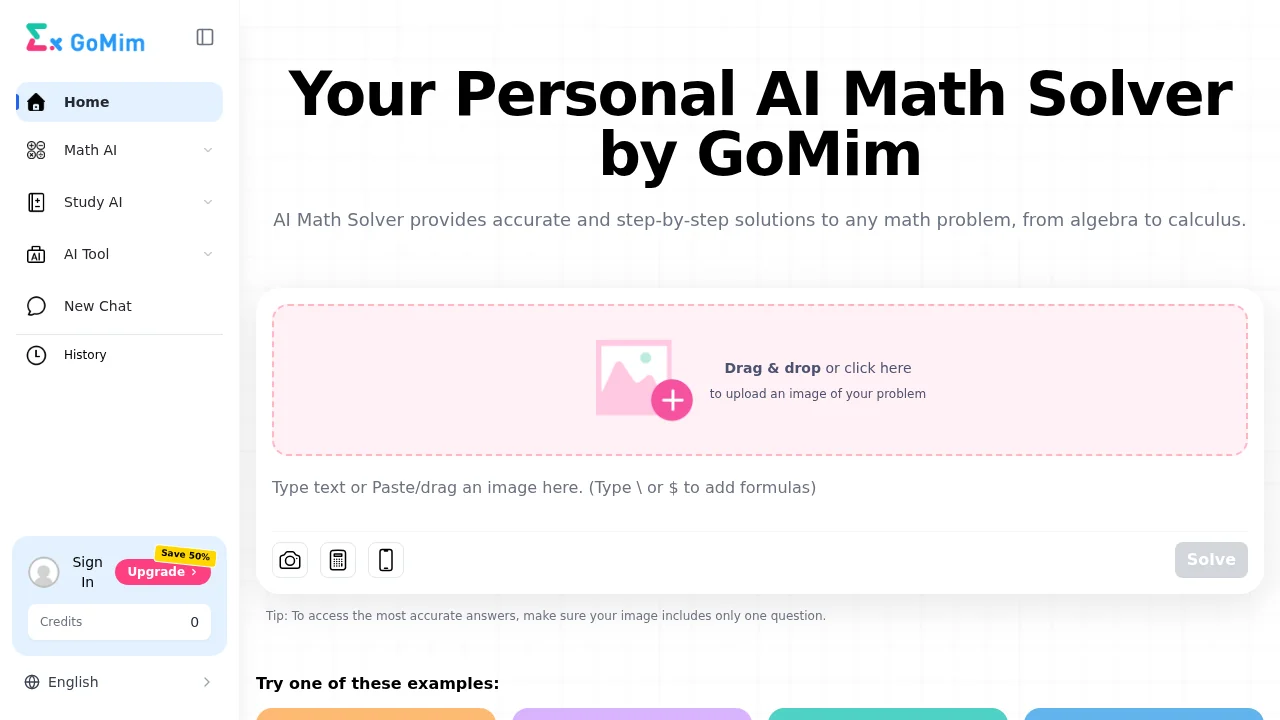Click the Study AI sidebar icon
1280x720 pixels.
coord(36,202)
